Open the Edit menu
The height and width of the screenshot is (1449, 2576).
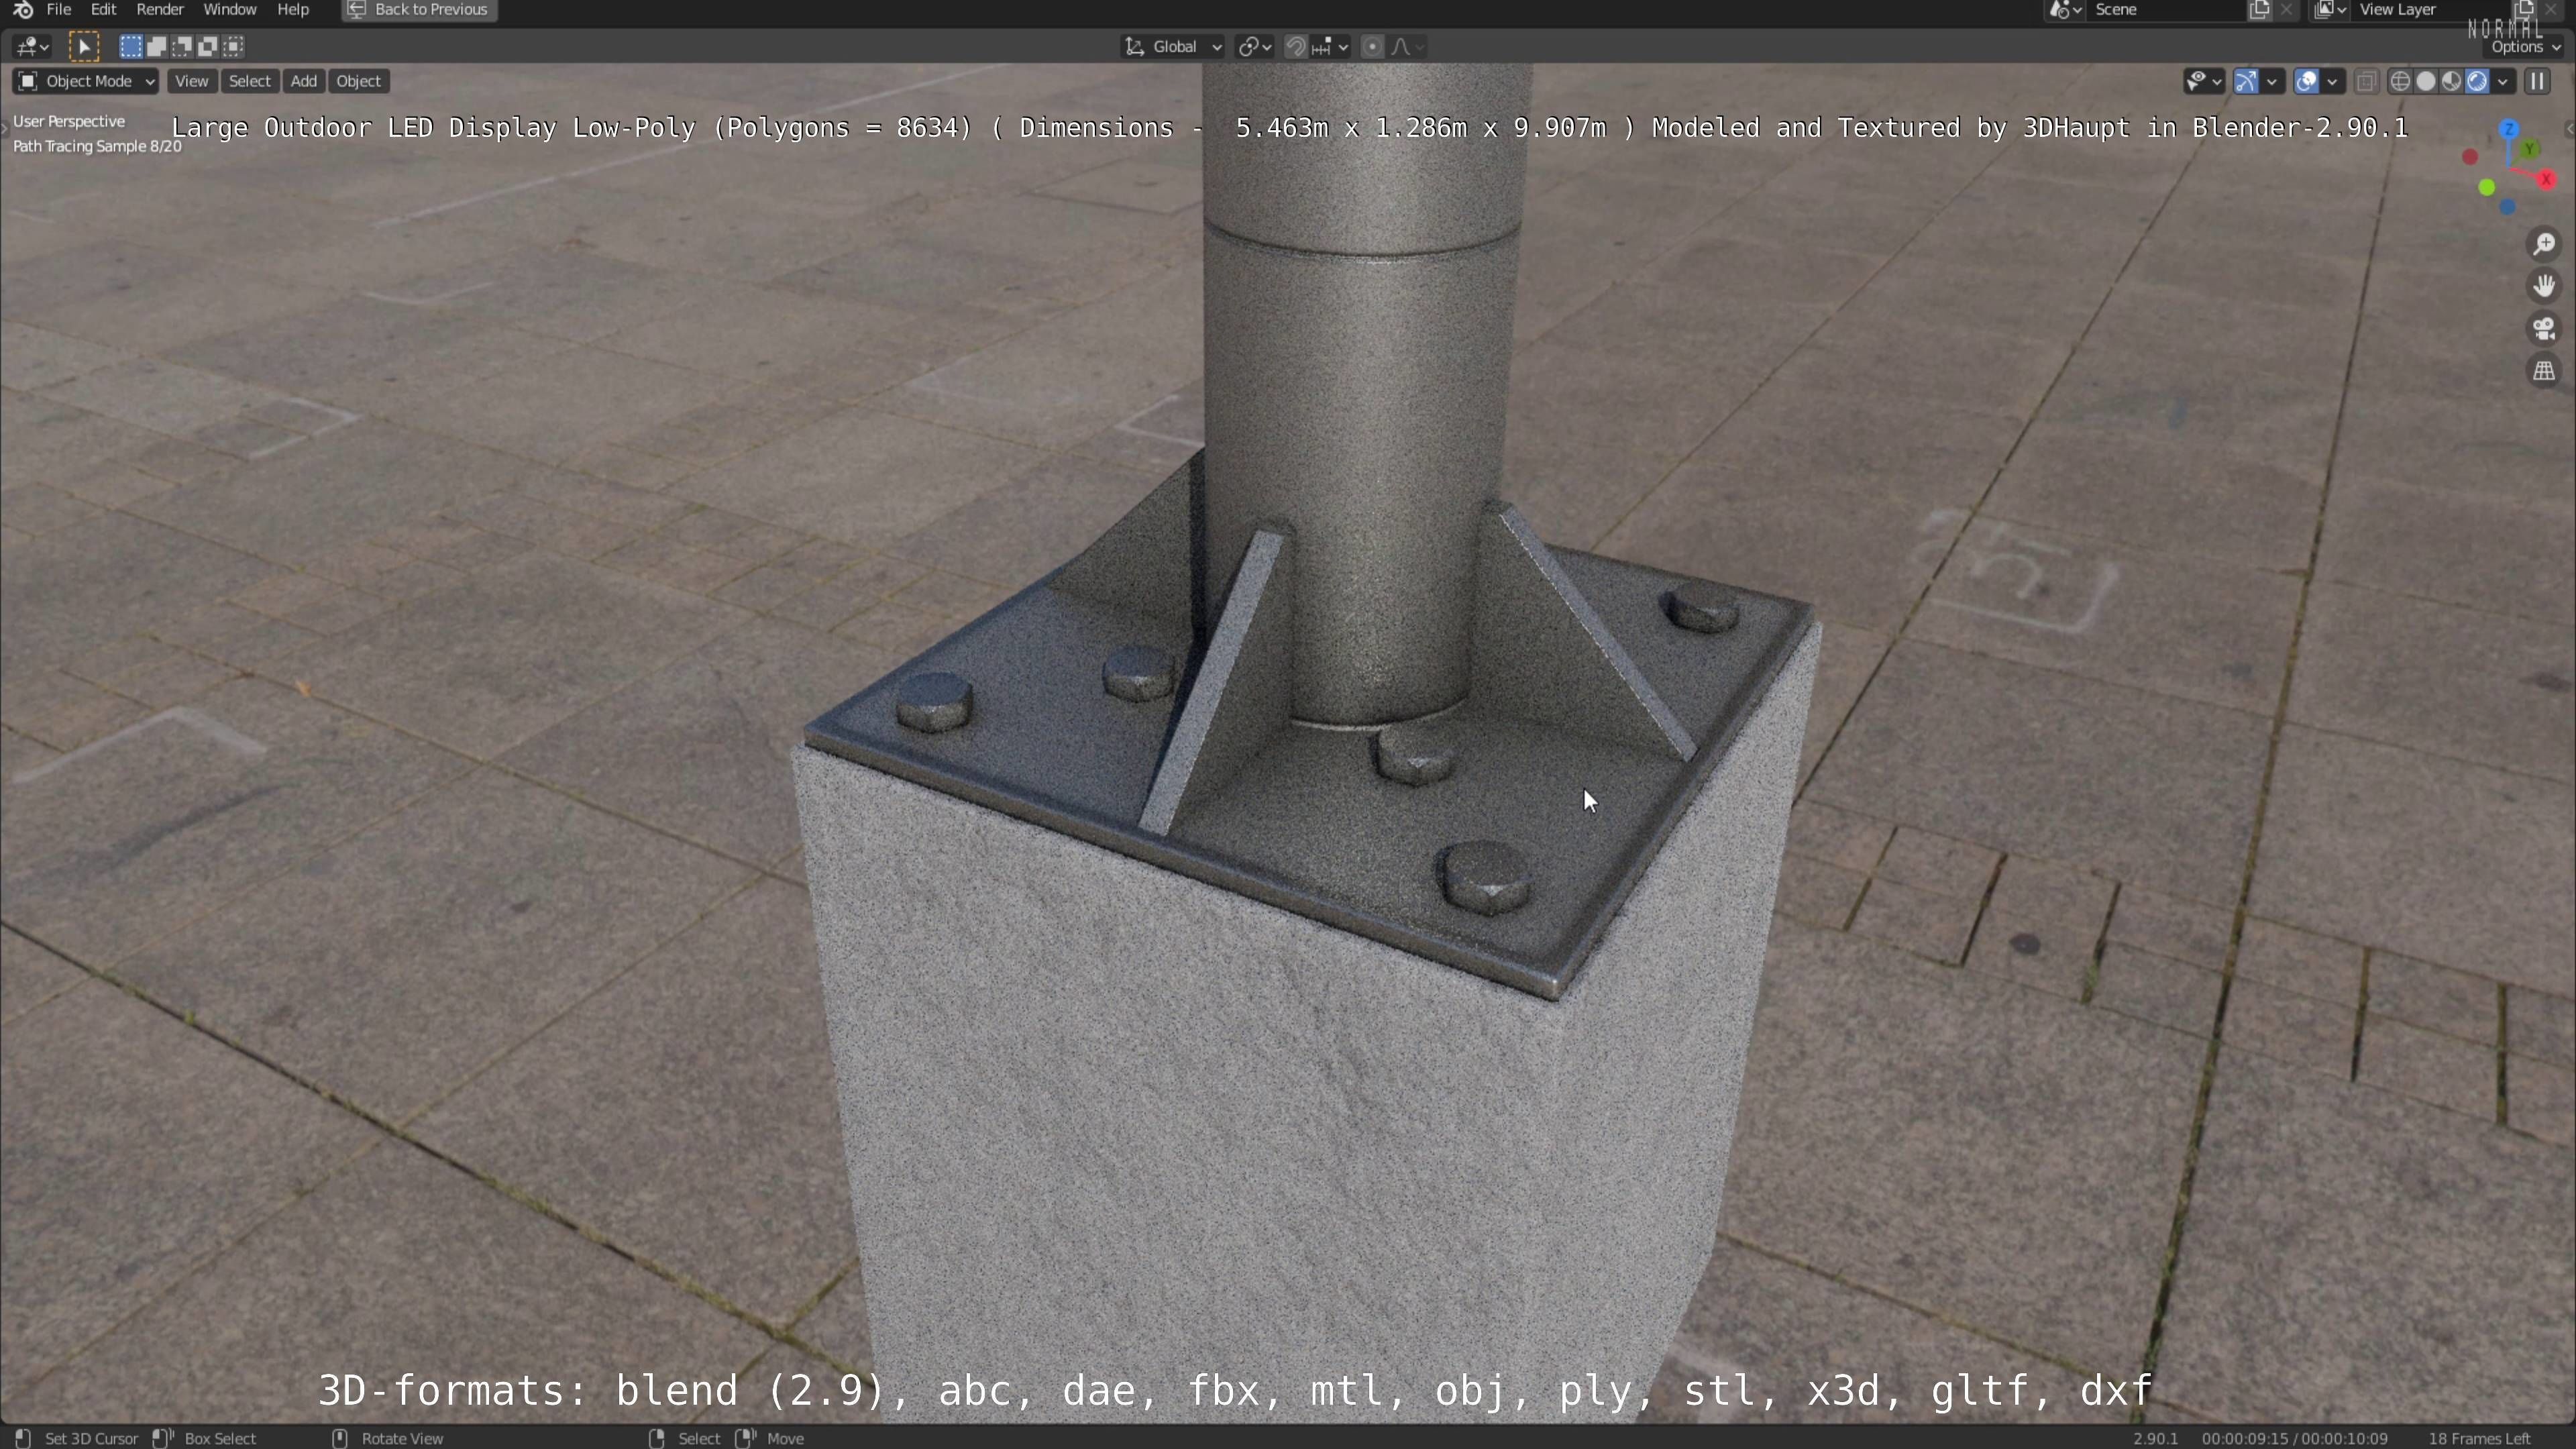(103, 10)
